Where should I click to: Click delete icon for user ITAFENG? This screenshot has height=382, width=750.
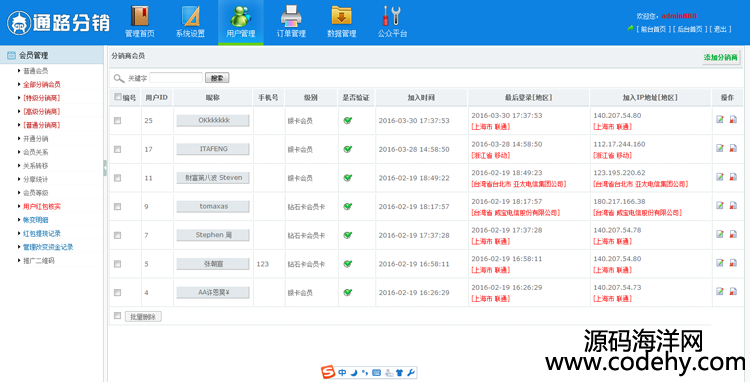[x=733, y=148]
